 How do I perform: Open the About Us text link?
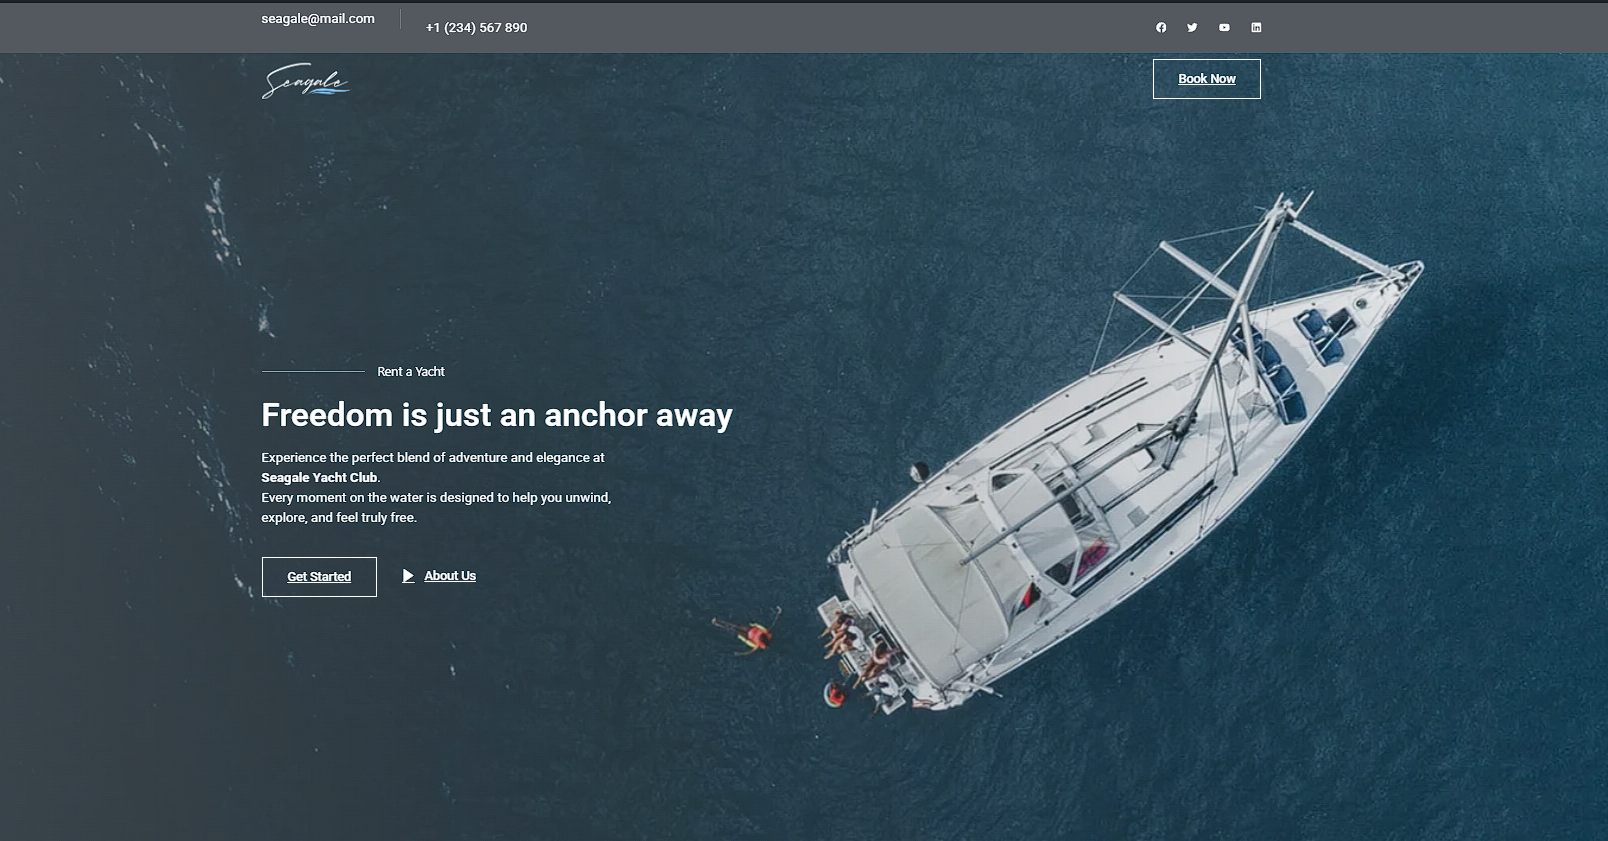(450, 576)
